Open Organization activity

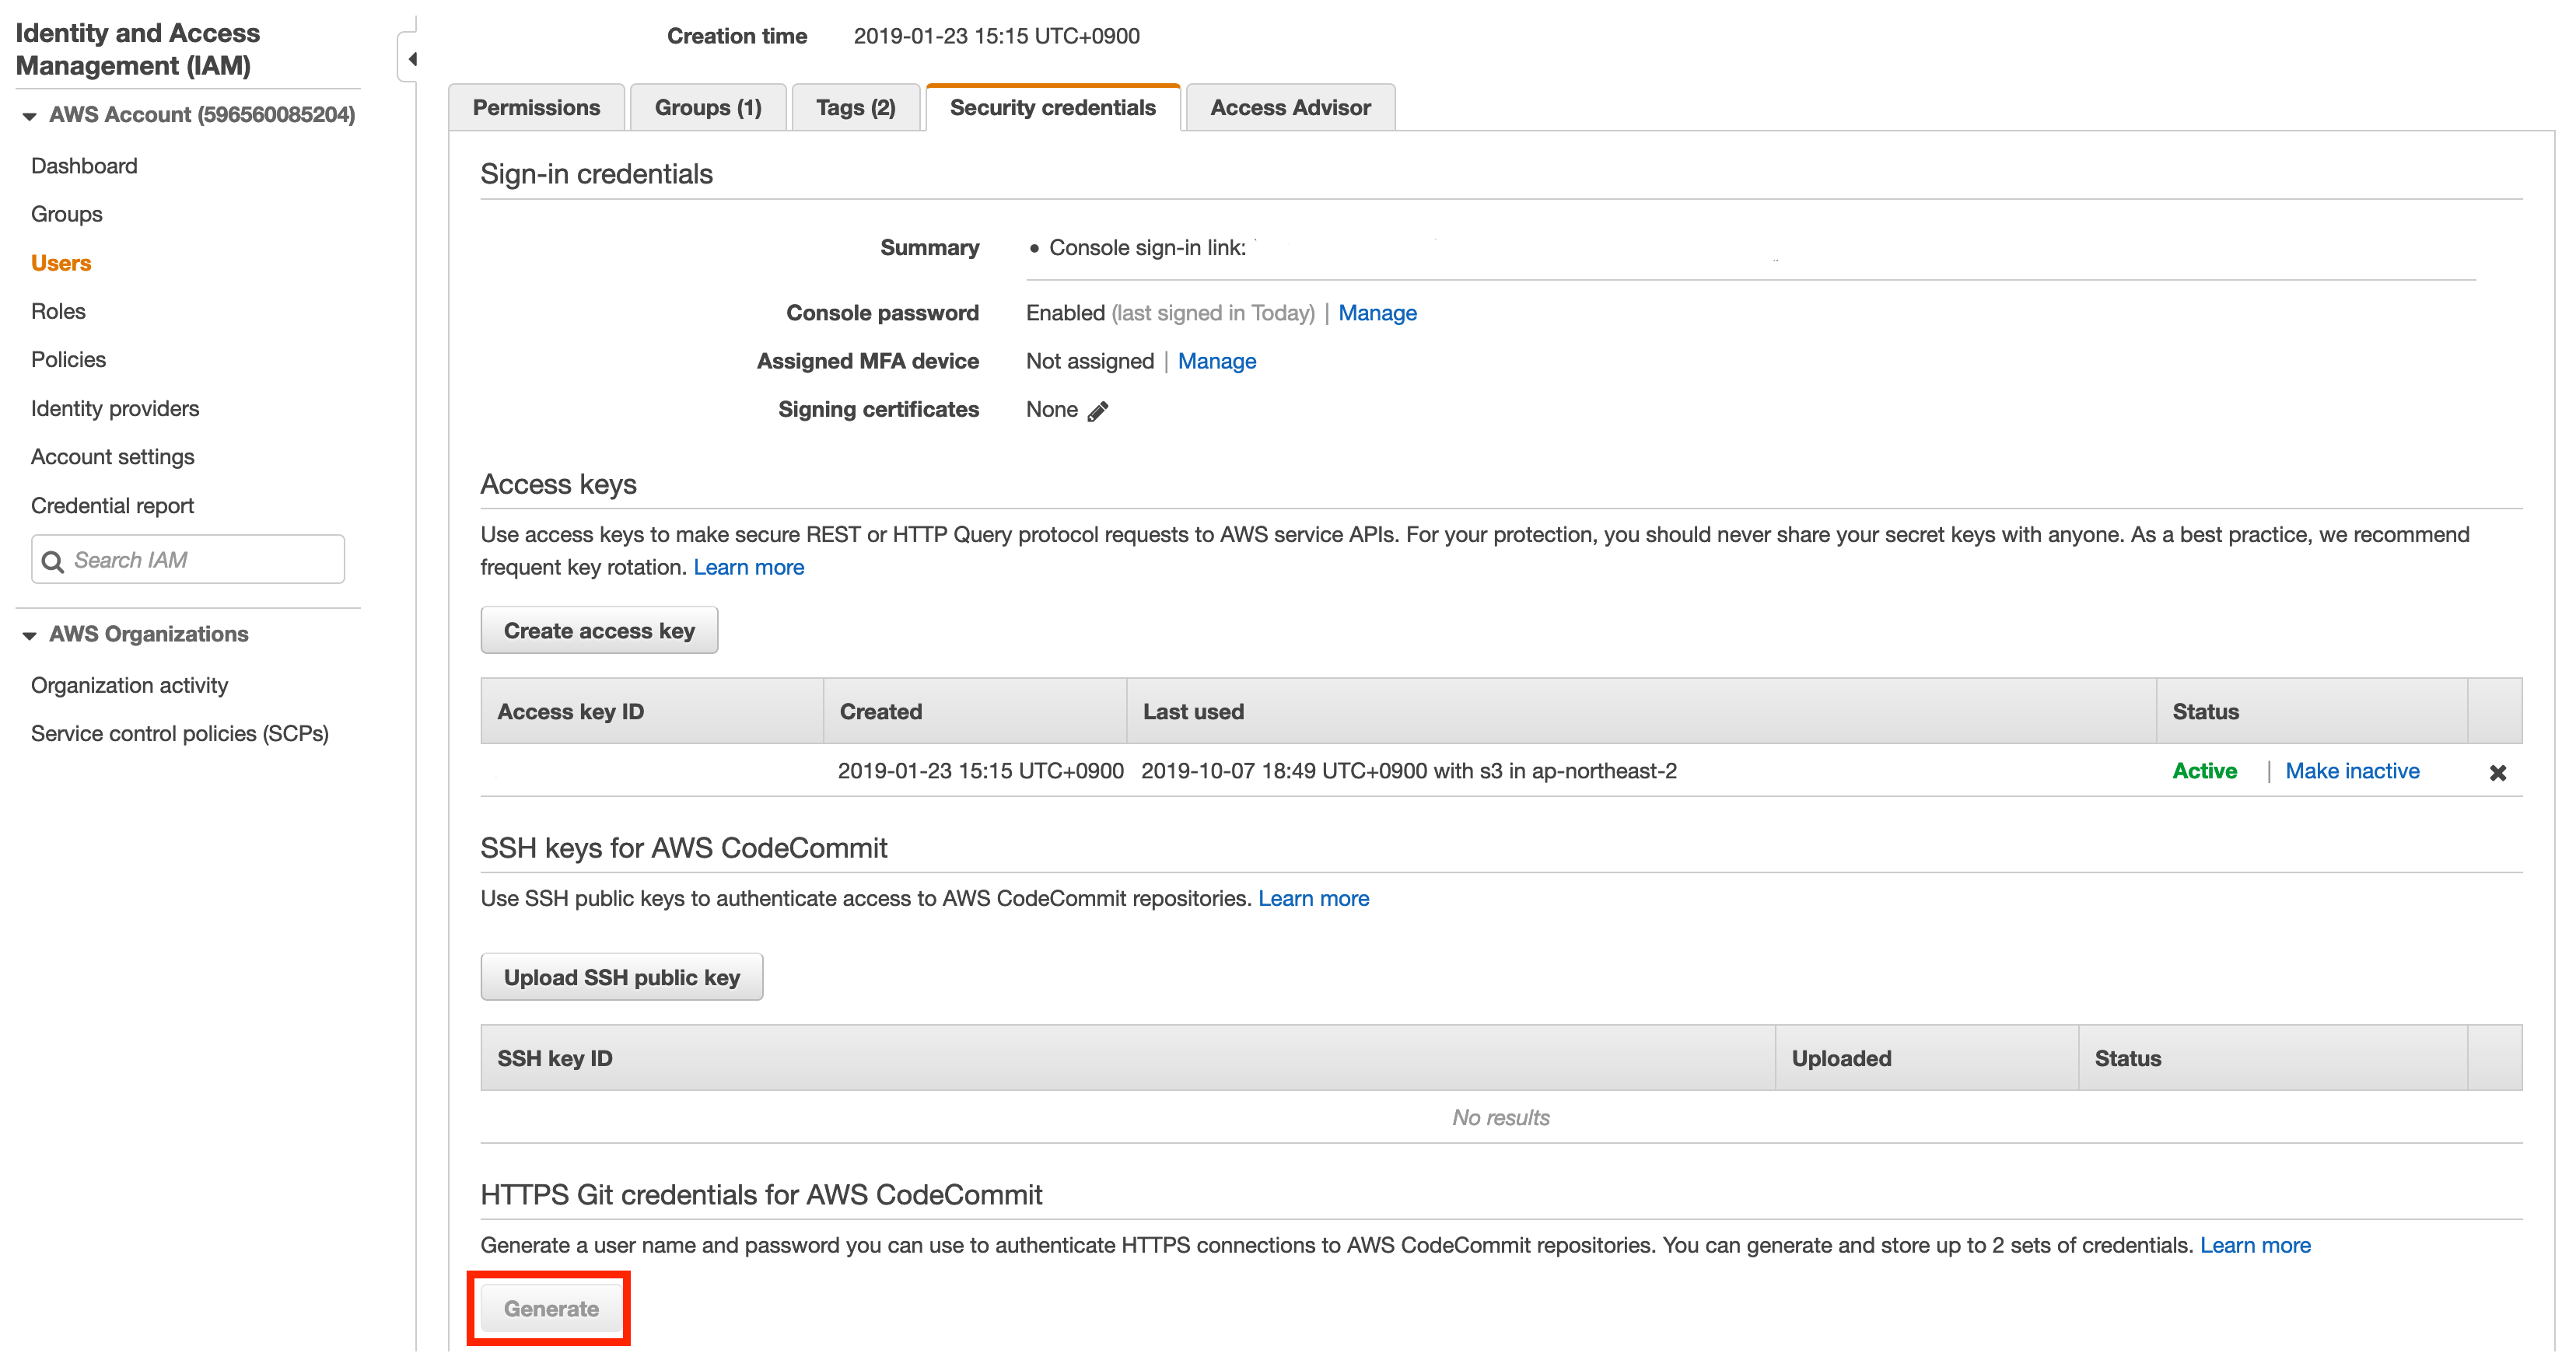point(129,685)
